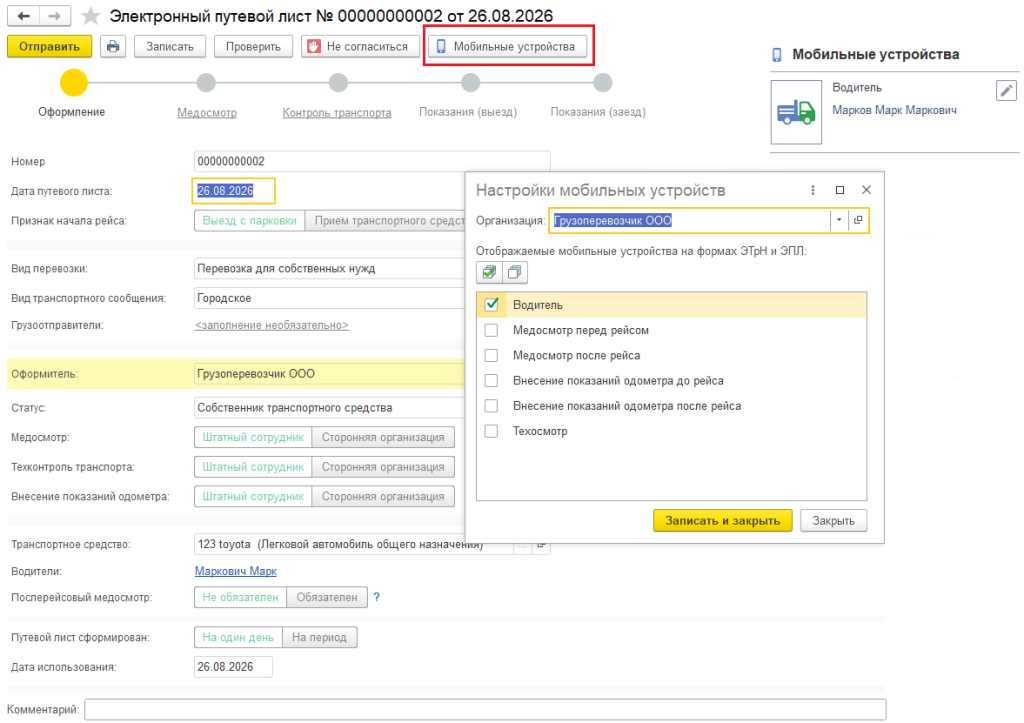1024x723 pixels.
Task: Check Внесение показаний одометра после рейса
Action: 491,406
